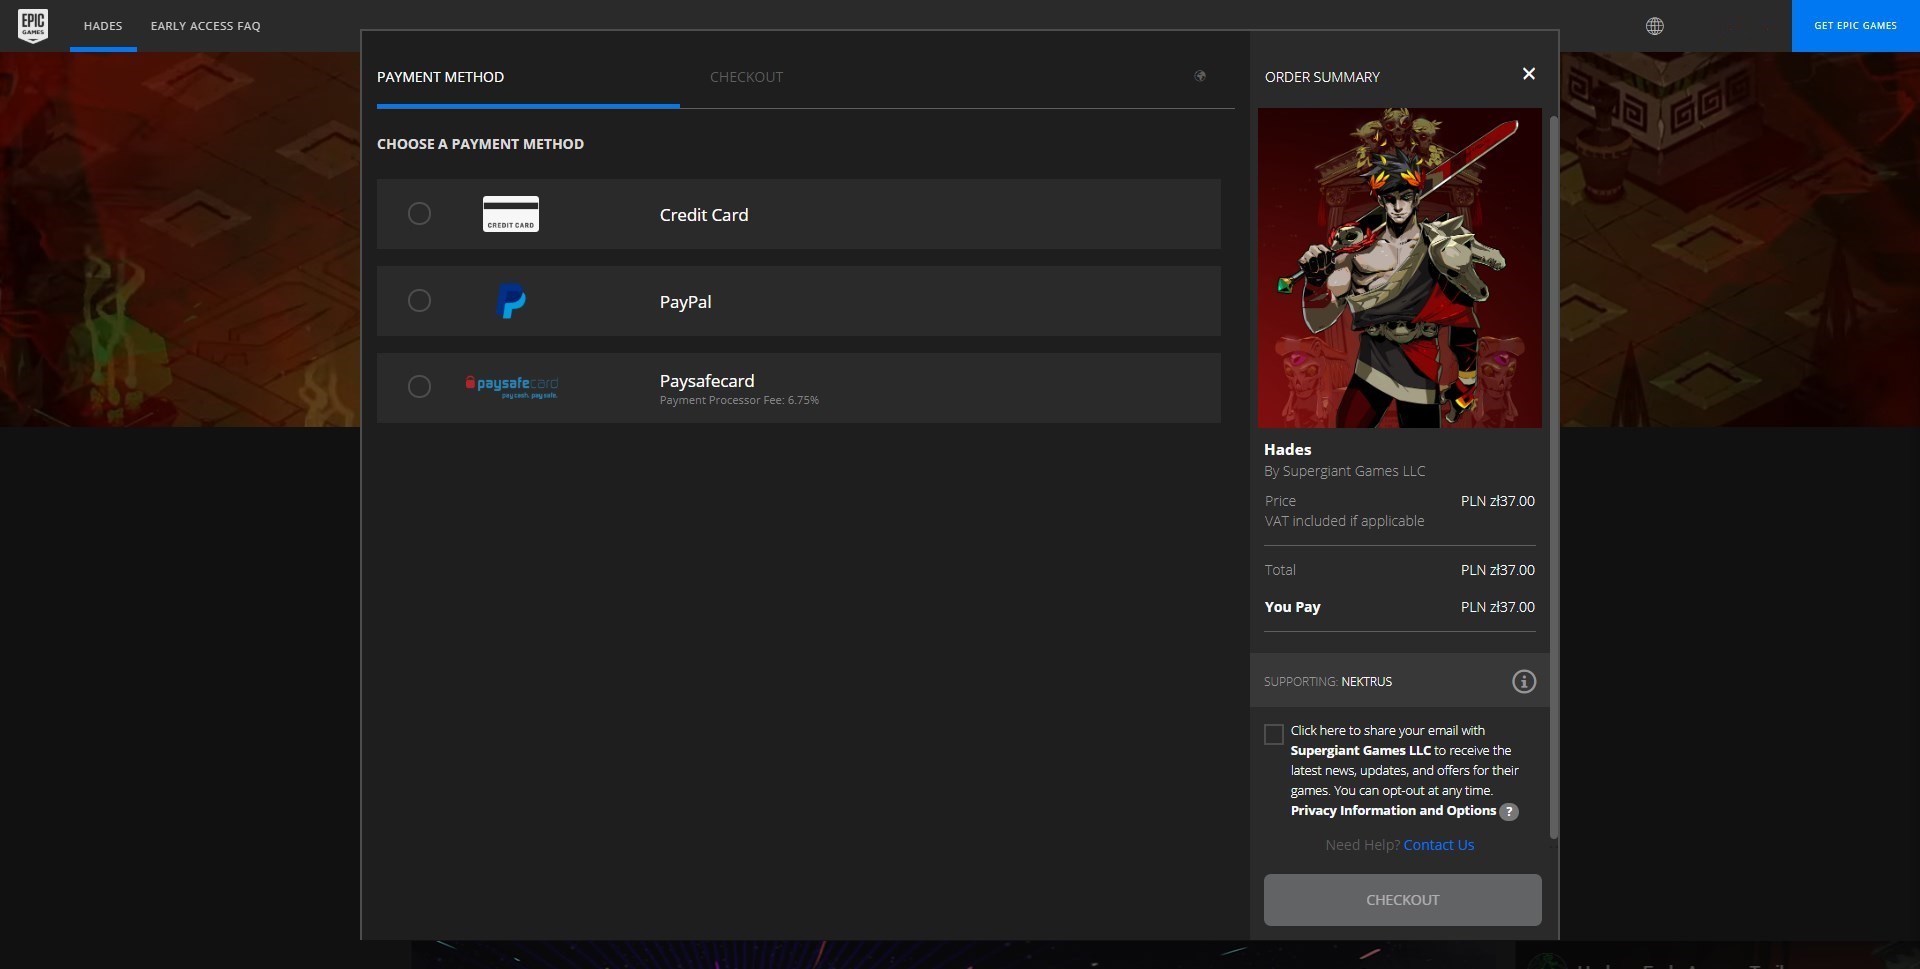Click the PayPal label
The width and height of the screenshot is (1920, 969).
[x=686, y=302]
